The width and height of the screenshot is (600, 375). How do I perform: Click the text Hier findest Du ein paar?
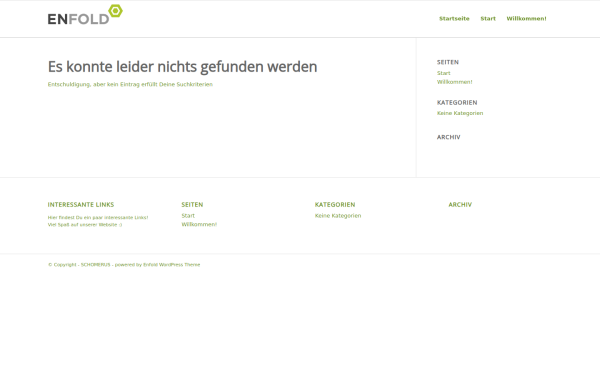(x=75, y=218)
